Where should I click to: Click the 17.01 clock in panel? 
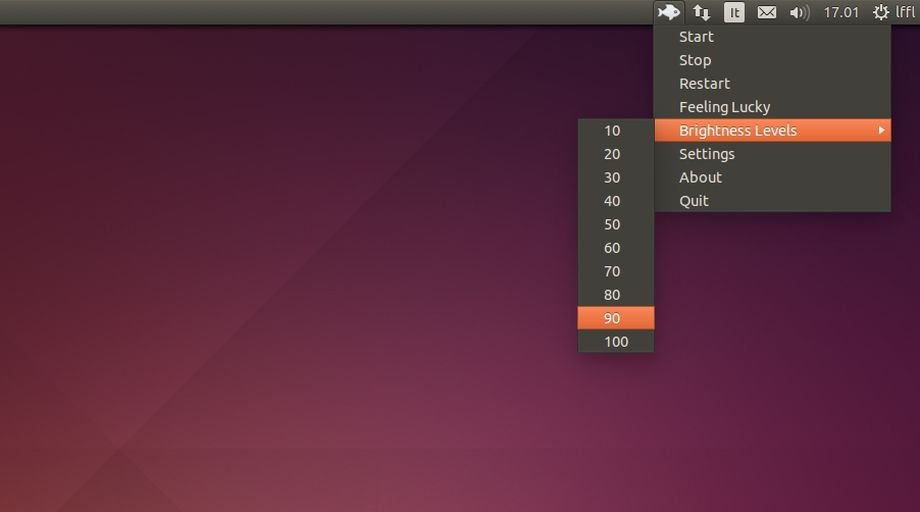841,12
